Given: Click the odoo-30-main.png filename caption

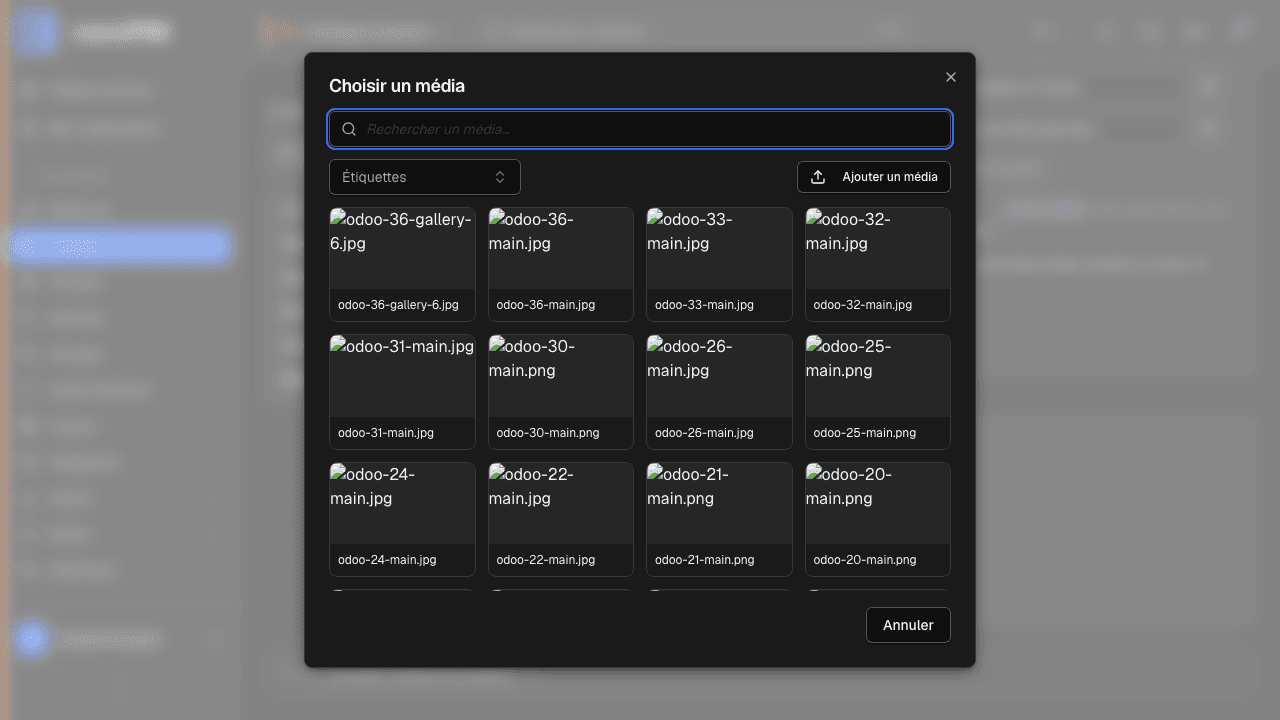Looking at the screenshot, I should [548, 433].
